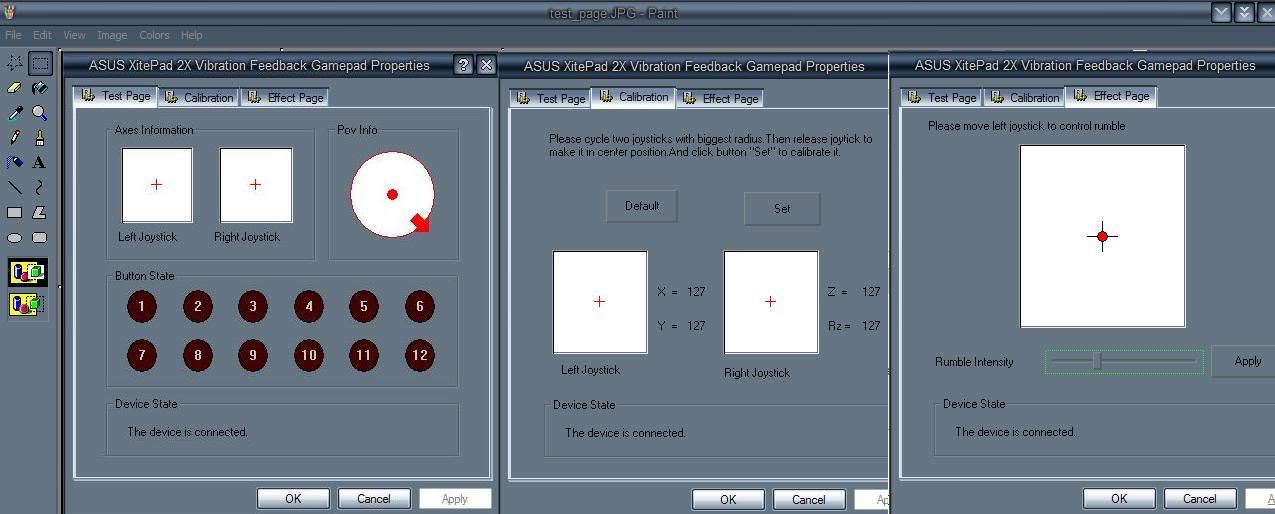Select the Brush tool
The width and height of the screenshot is (1275, 514).
tap(40, 137)
